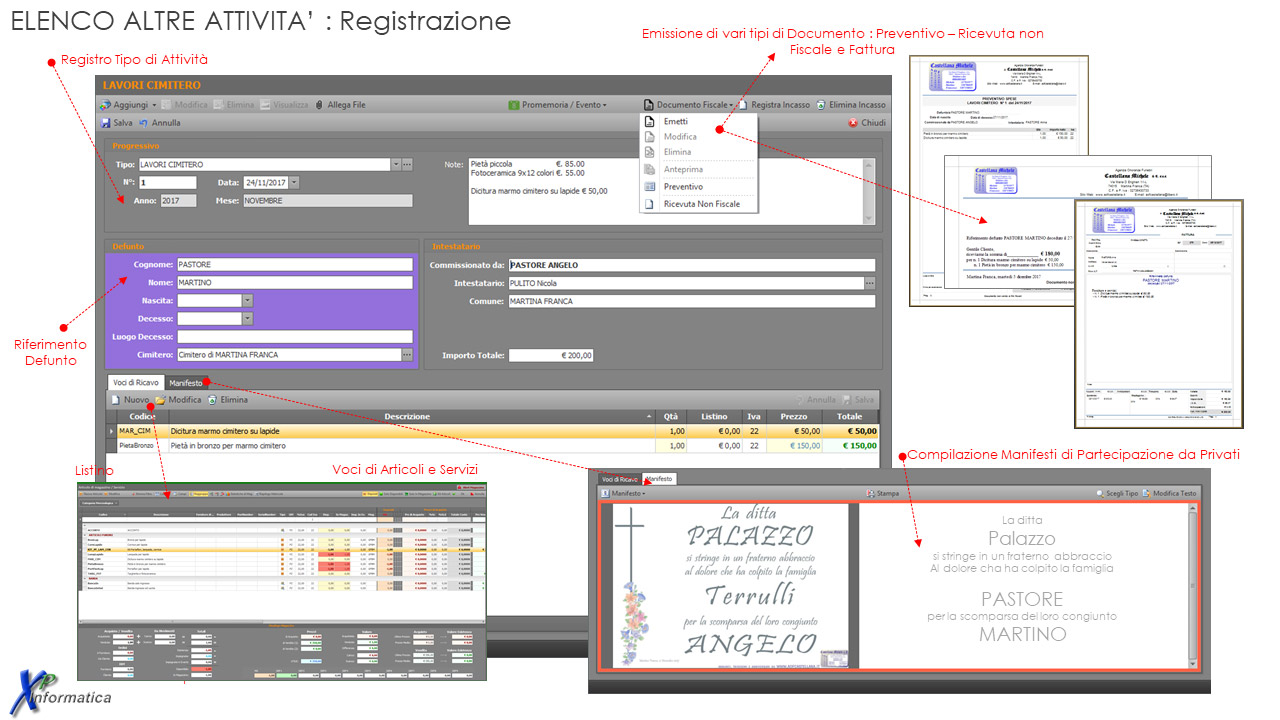Click the Preventivo Spese document thumbnail

click(998, 180)
